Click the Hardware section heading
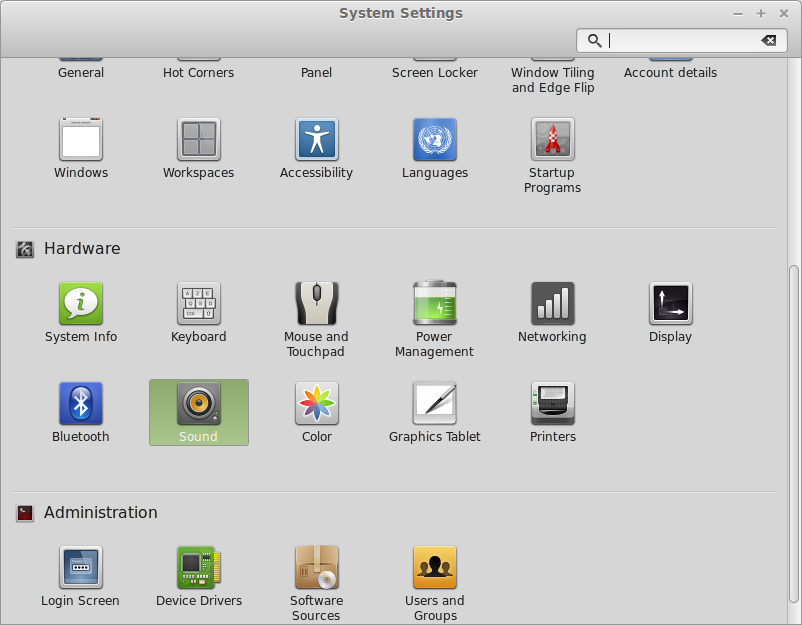The width and height of the screenshot is (802, 625). point(82,249)
